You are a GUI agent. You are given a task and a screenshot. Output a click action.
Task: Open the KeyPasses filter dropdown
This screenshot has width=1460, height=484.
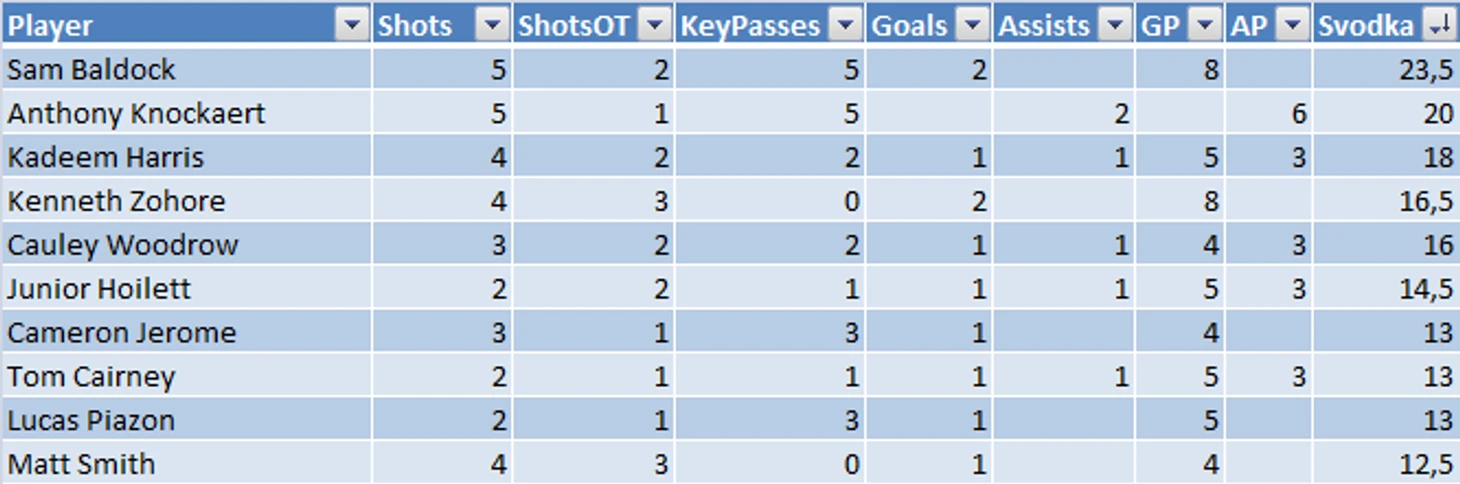pos(846,26)
